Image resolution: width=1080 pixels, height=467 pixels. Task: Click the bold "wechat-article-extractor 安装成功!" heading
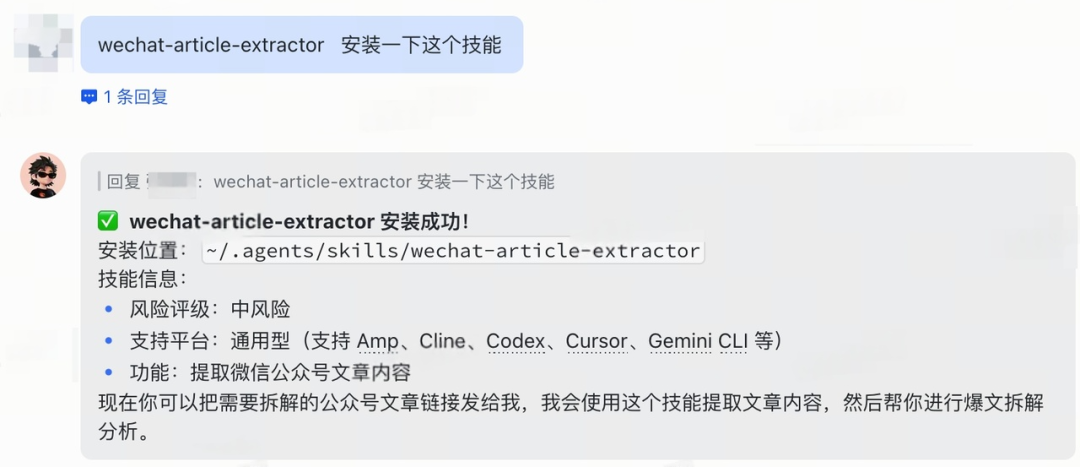299,221
